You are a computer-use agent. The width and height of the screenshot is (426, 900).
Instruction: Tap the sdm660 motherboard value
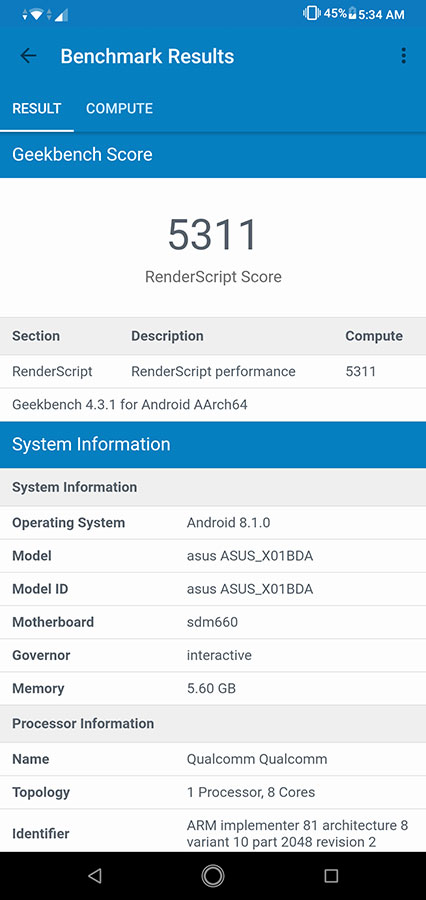click(x=212, y=622)
